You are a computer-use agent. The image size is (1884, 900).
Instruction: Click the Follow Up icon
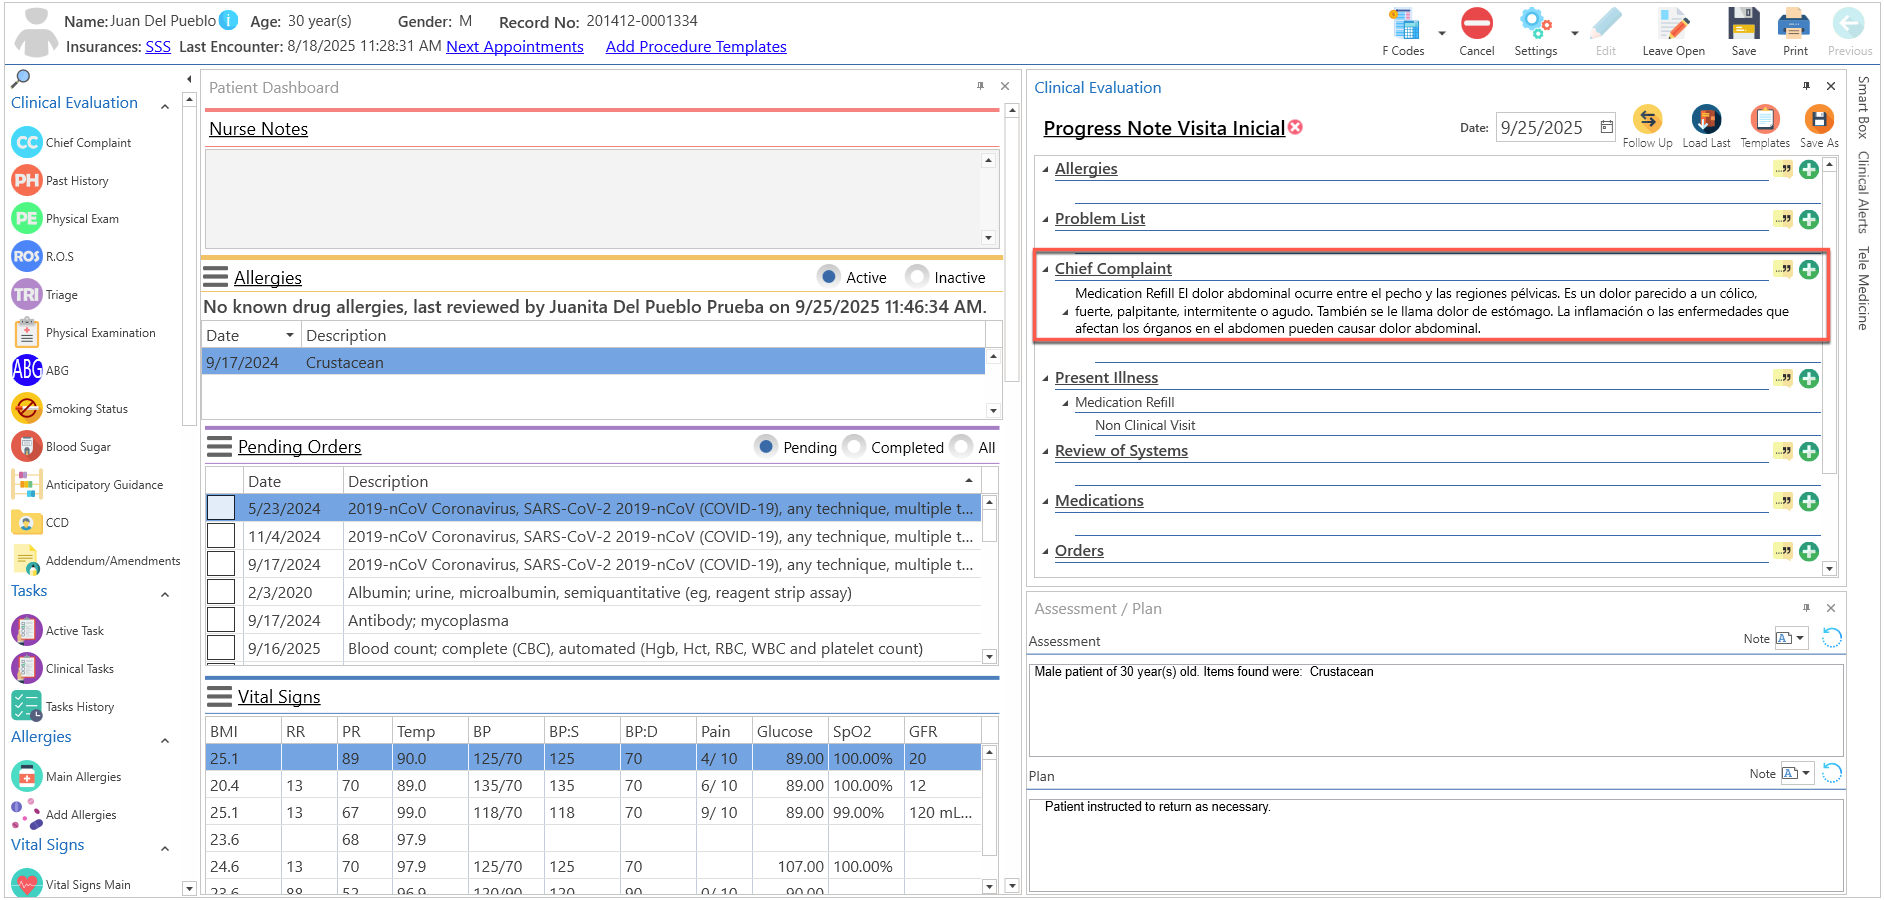(x=1647, y=119)
